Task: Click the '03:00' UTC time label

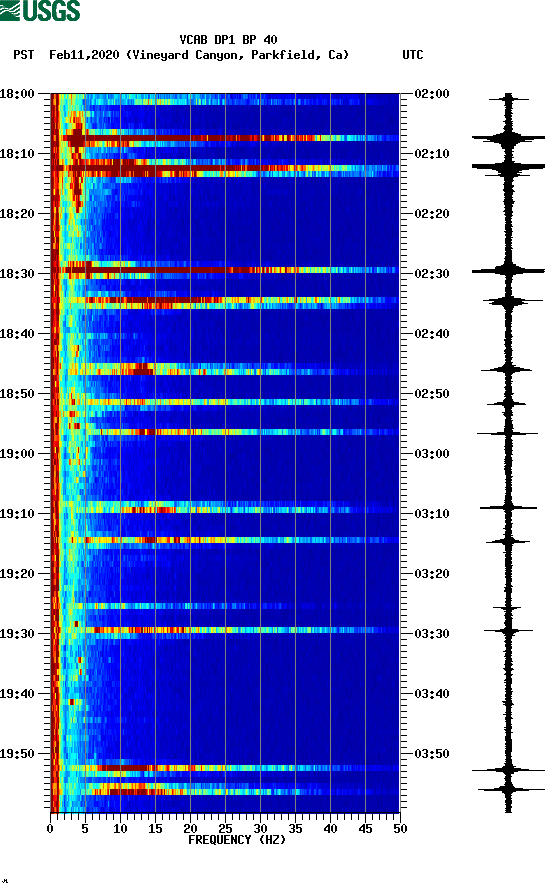Action: coord(432,454)
